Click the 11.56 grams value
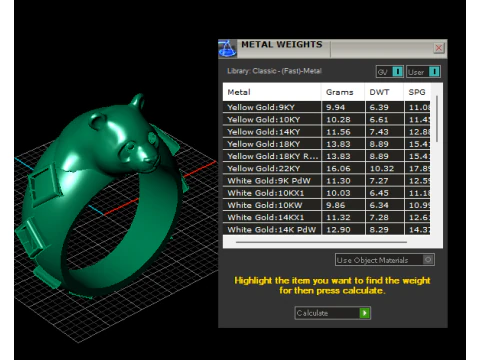Image resolution: width=480 pixels, height=360 pixels. [338, 132]
